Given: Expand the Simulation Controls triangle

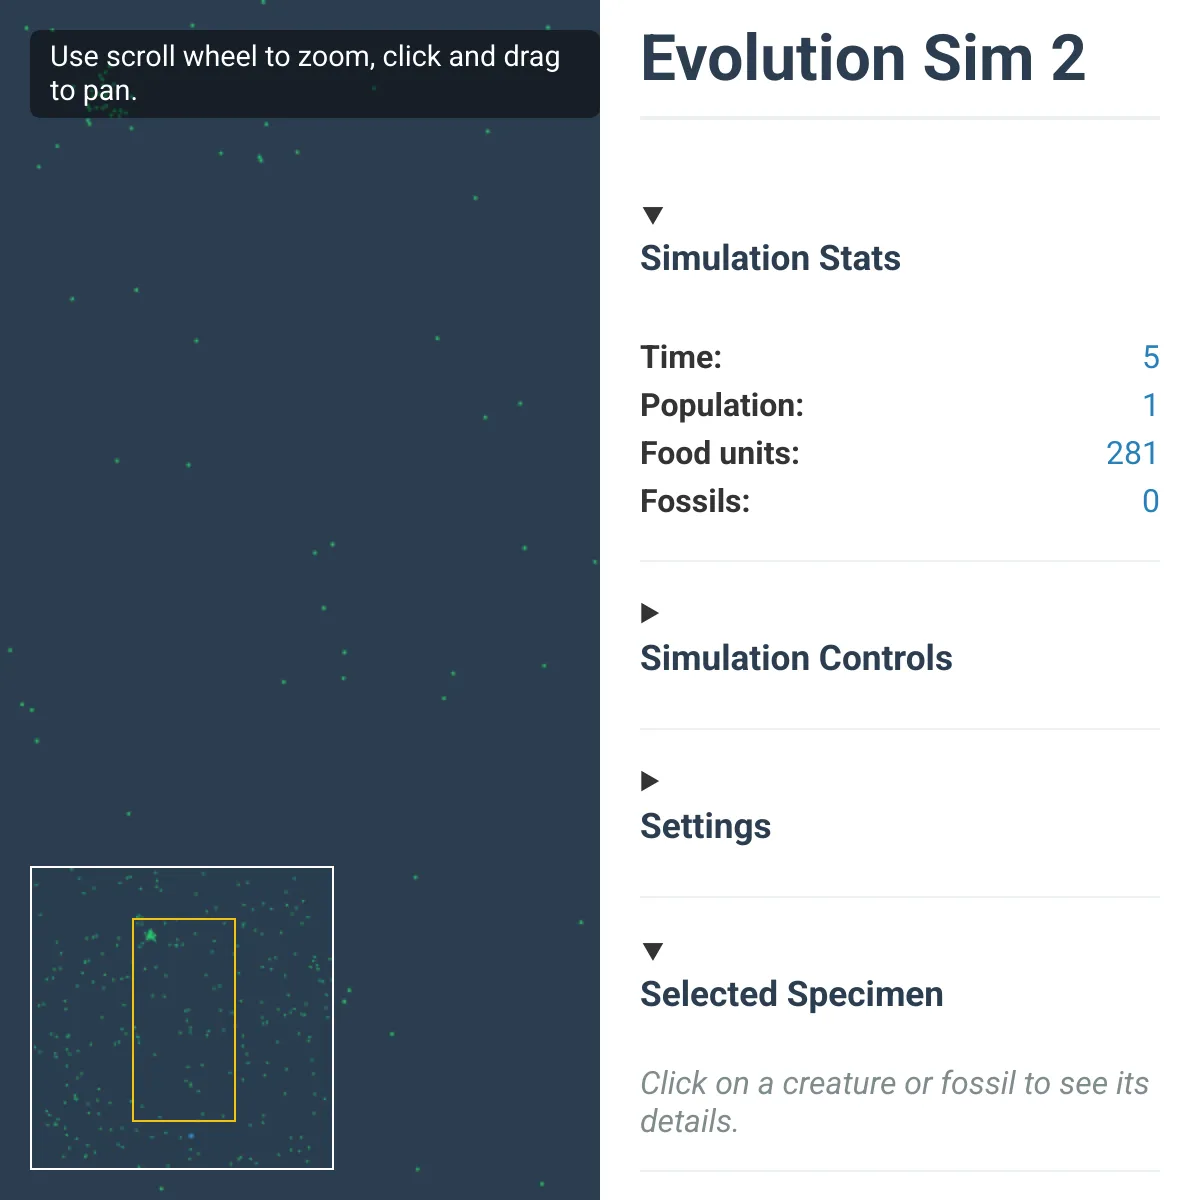Looking at the screenshot, I should (x=650, y=613).
